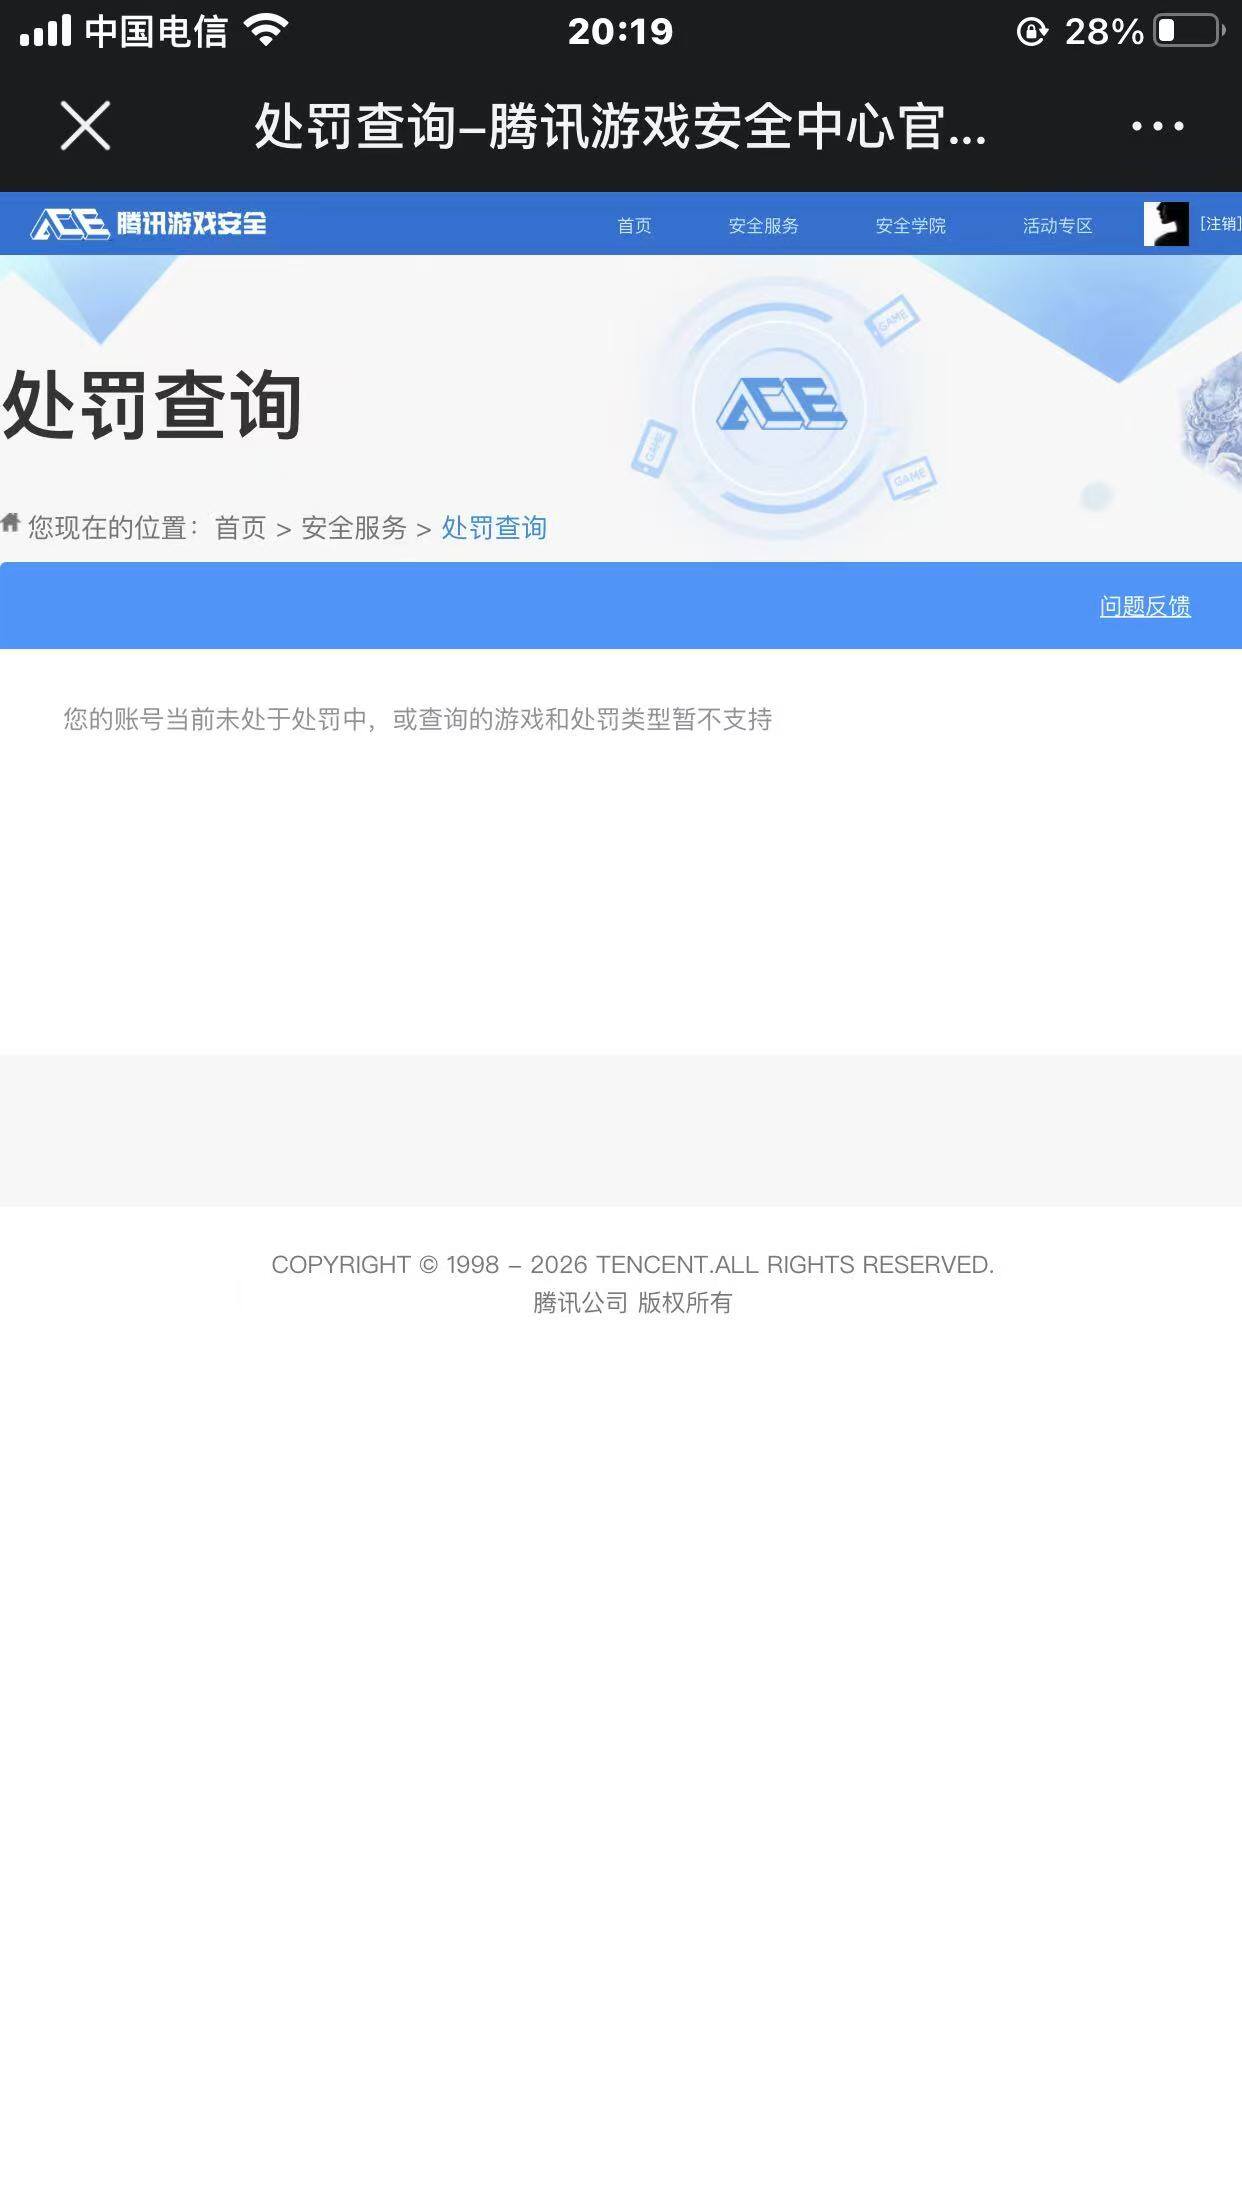Tap the large ACE emblem in the banner
This screenshot has width=1242, height=2208.
(x=781, y=405)
